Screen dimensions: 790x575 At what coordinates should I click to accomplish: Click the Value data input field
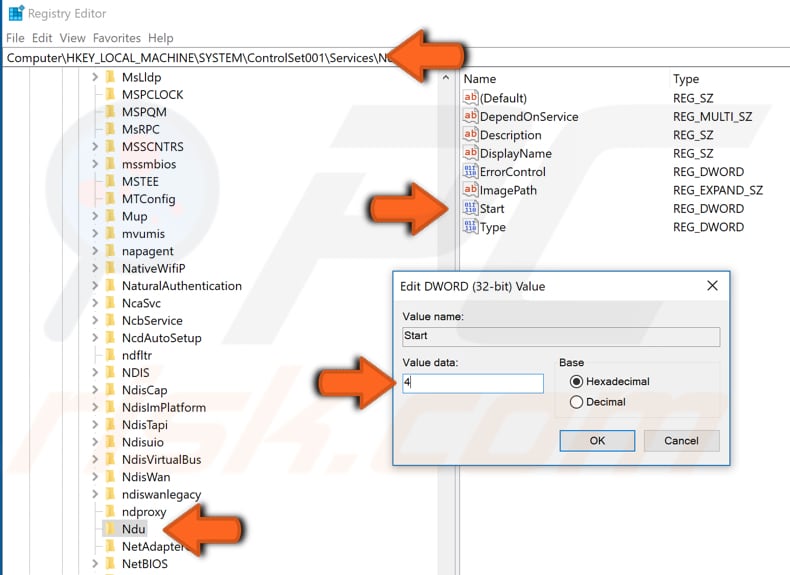pos(473,383)
